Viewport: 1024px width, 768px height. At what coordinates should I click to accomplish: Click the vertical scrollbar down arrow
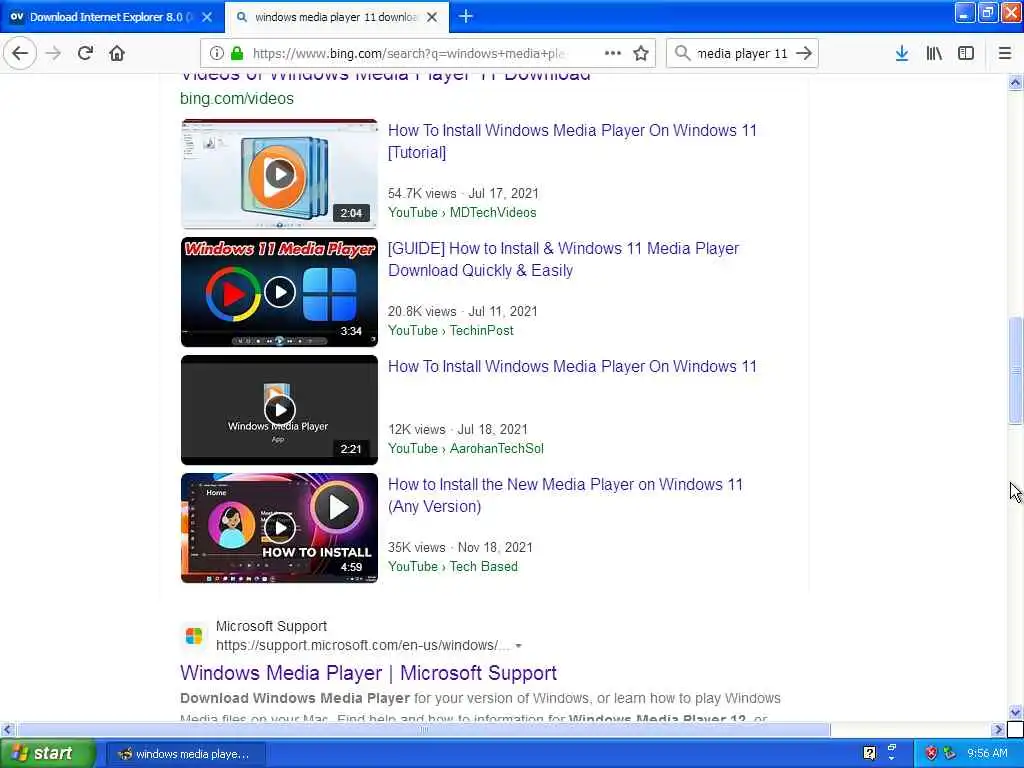pos(1015,712)
